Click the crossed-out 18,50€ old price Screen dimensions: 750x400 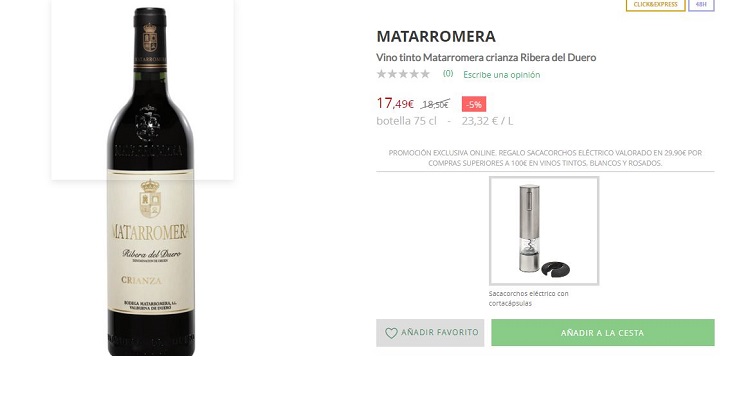click(x=435, y=104)
